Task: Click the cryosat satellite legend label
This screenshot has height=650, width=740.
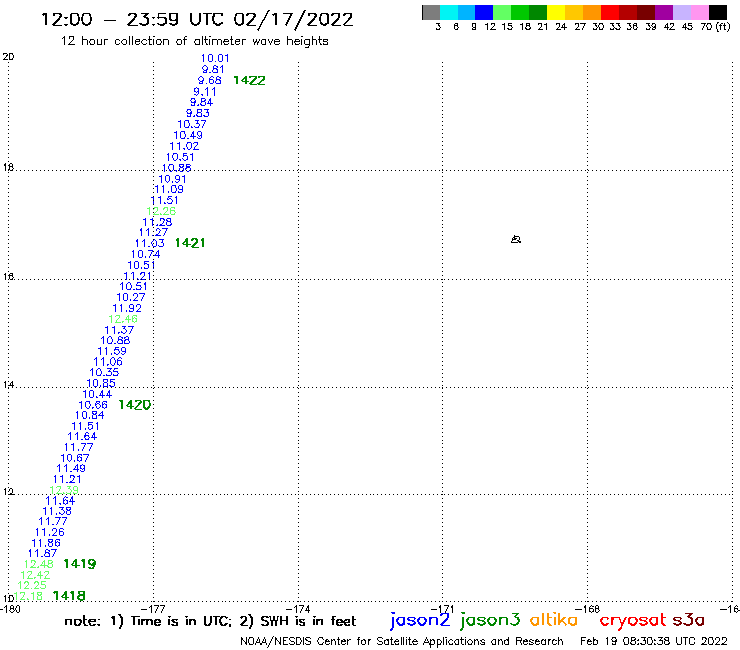Action: 632,620
